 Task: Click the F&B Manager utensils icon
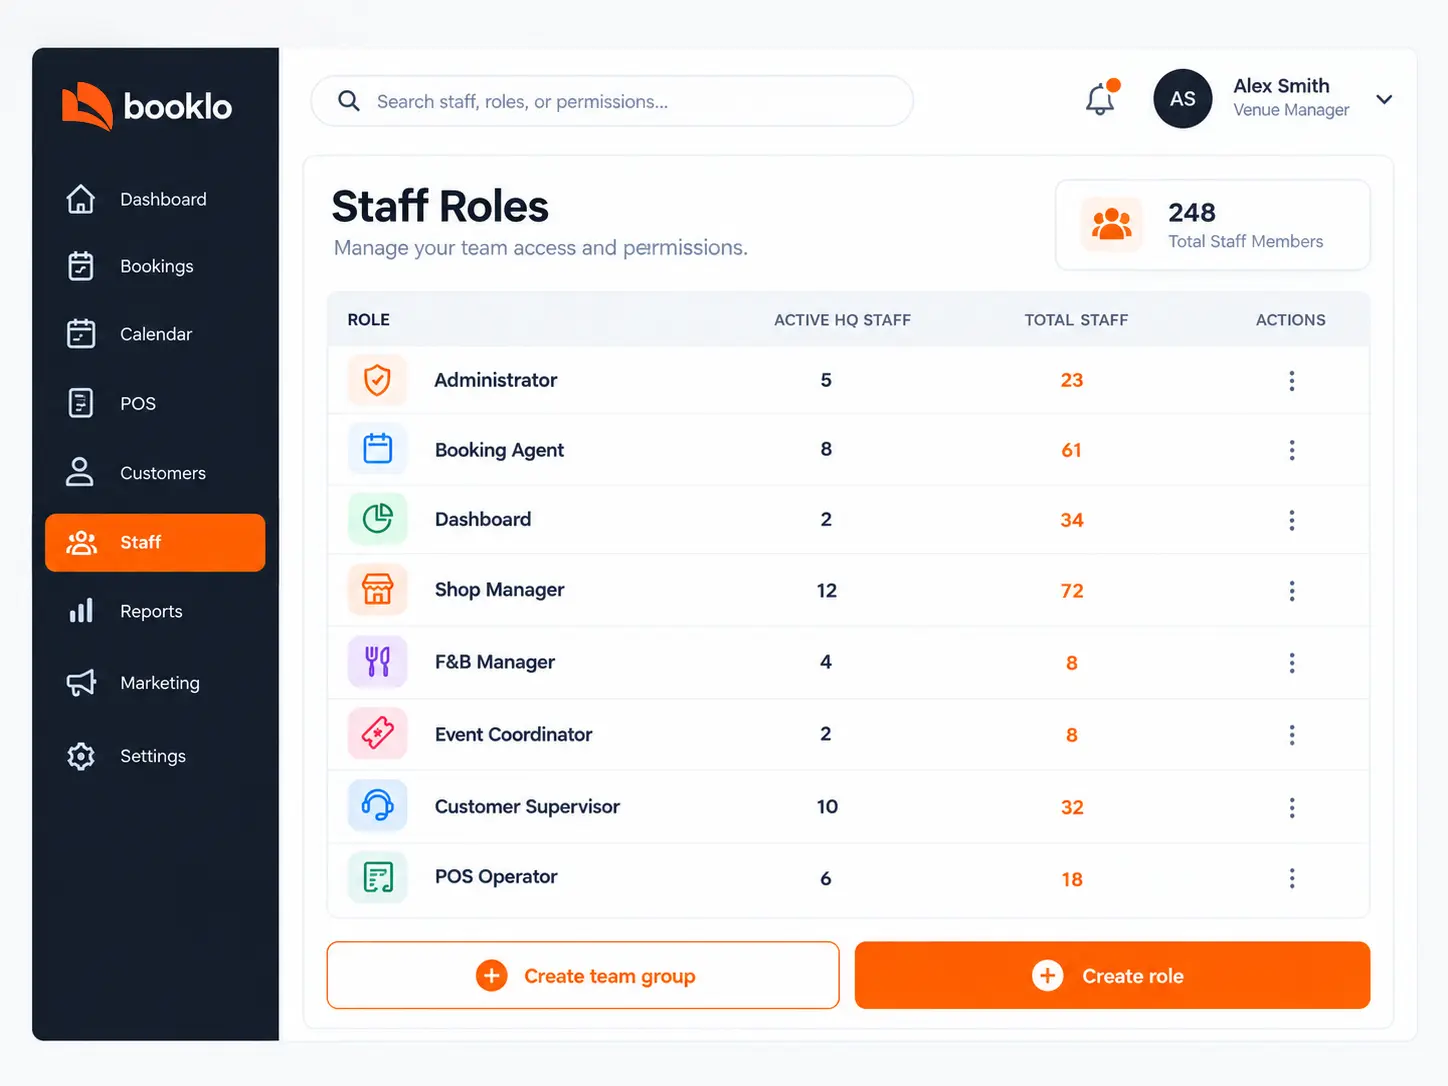pos(377,662)
